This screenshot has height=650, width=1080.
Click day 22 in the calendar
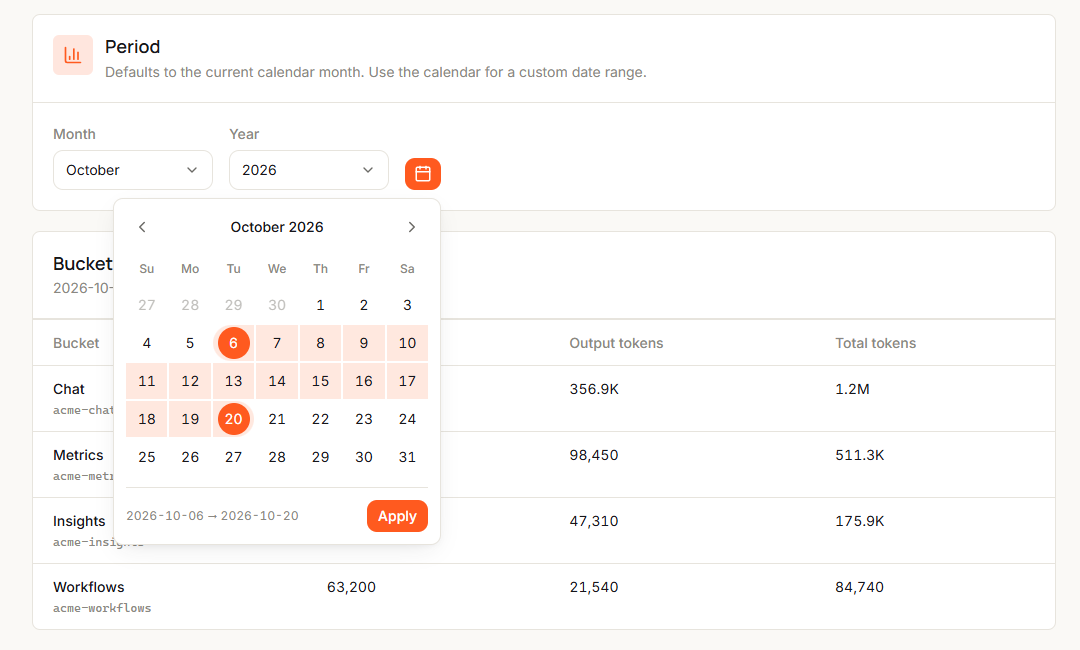(320, 419)
